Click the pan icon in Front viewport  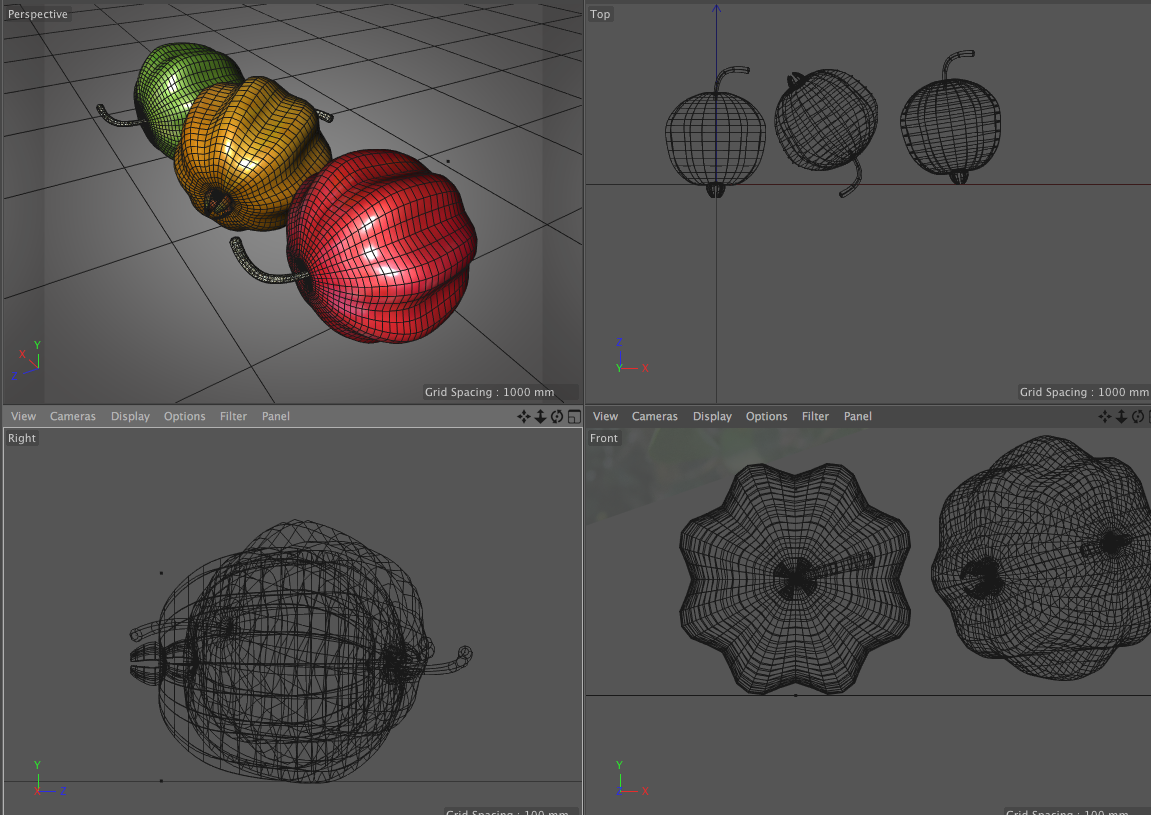(x=1105, y=416)
